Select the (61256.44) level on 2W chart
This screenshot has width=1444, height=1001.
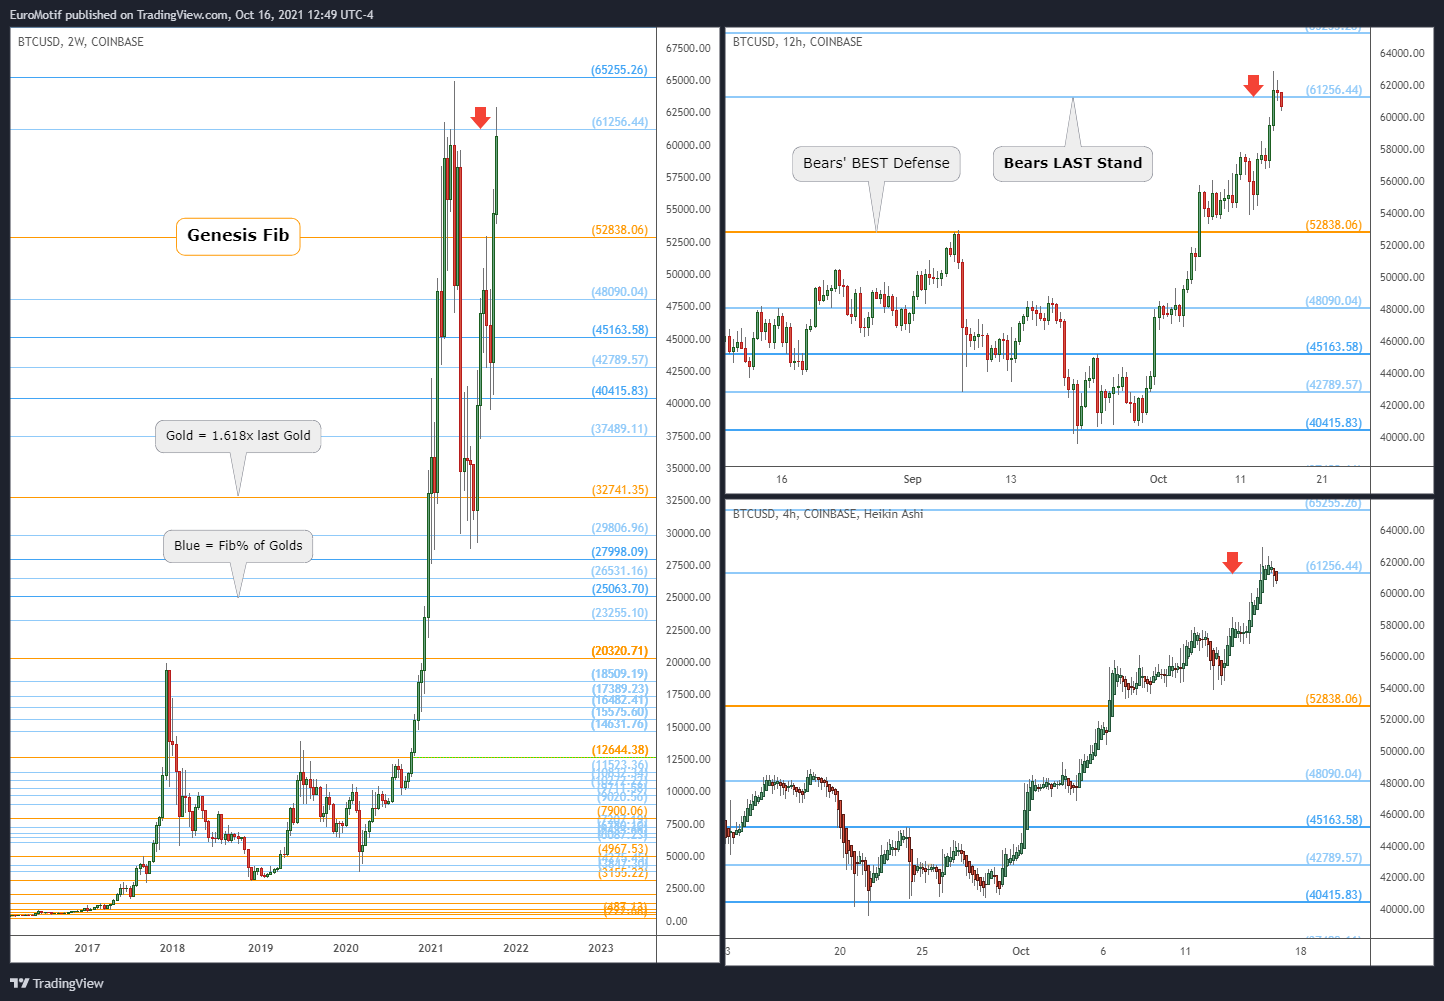point(620,122)
